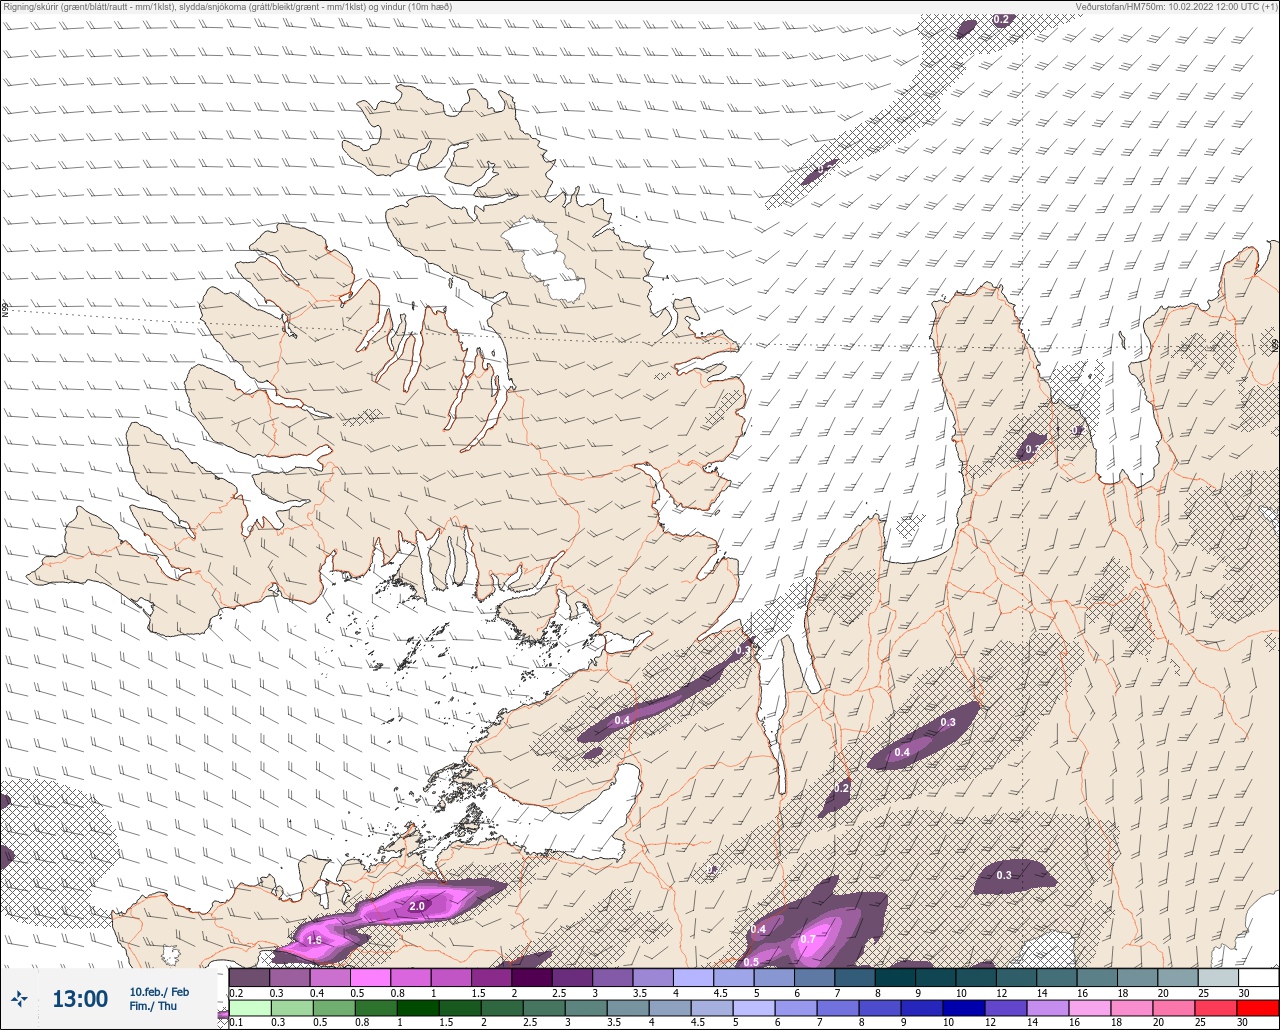
Task: Click the white glacier patch on peninsula
Action: pyautogui.click(x=545, y=258)
